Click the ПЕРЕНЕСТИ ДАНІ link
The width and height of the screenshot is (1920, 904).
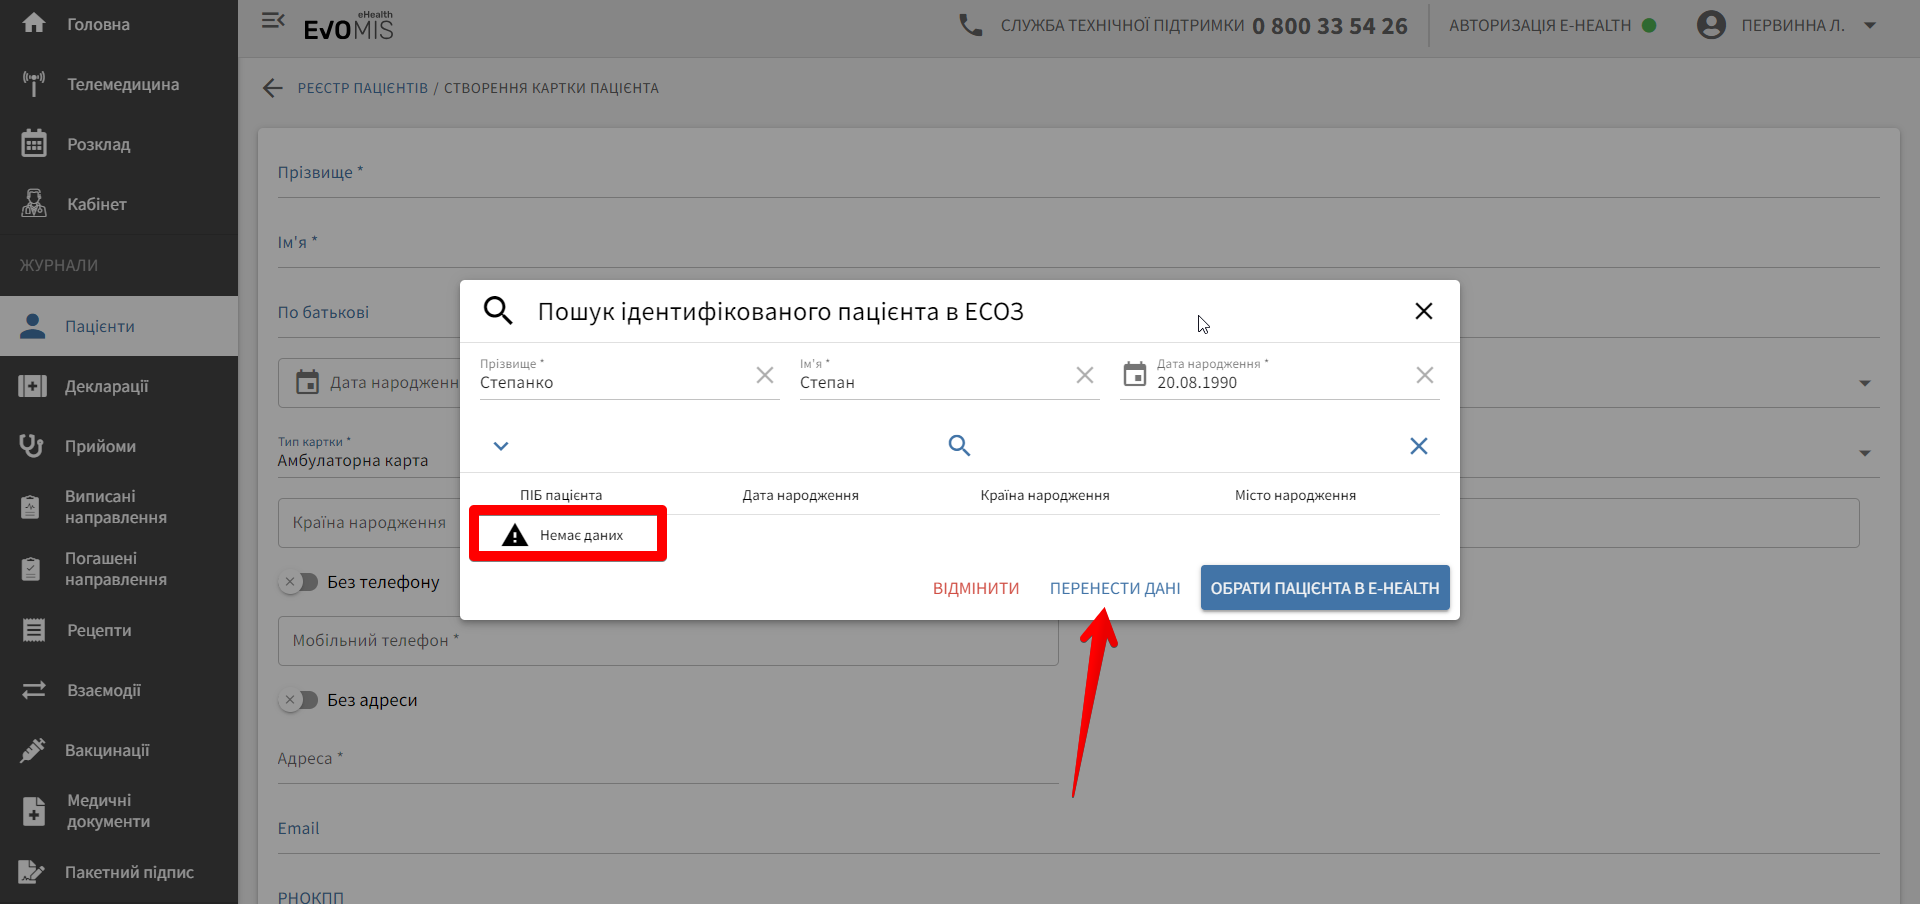(1114, 588)
